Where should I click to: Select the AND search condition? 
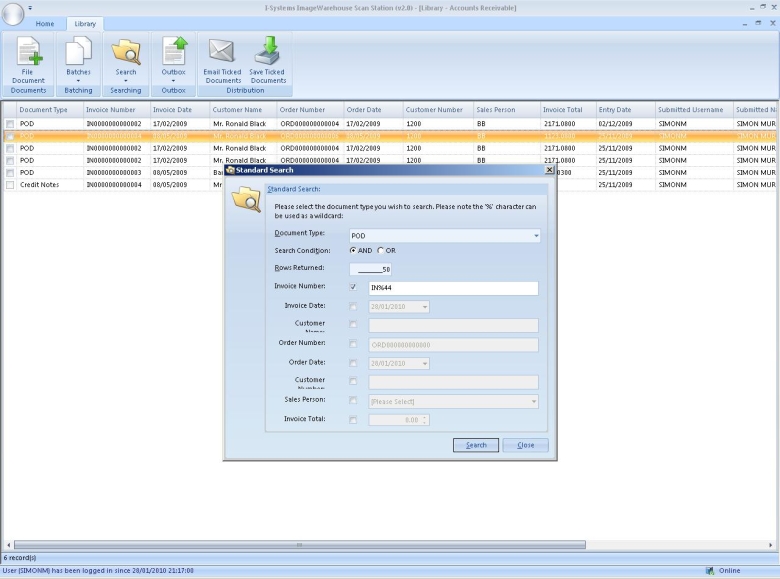[353, 251]
